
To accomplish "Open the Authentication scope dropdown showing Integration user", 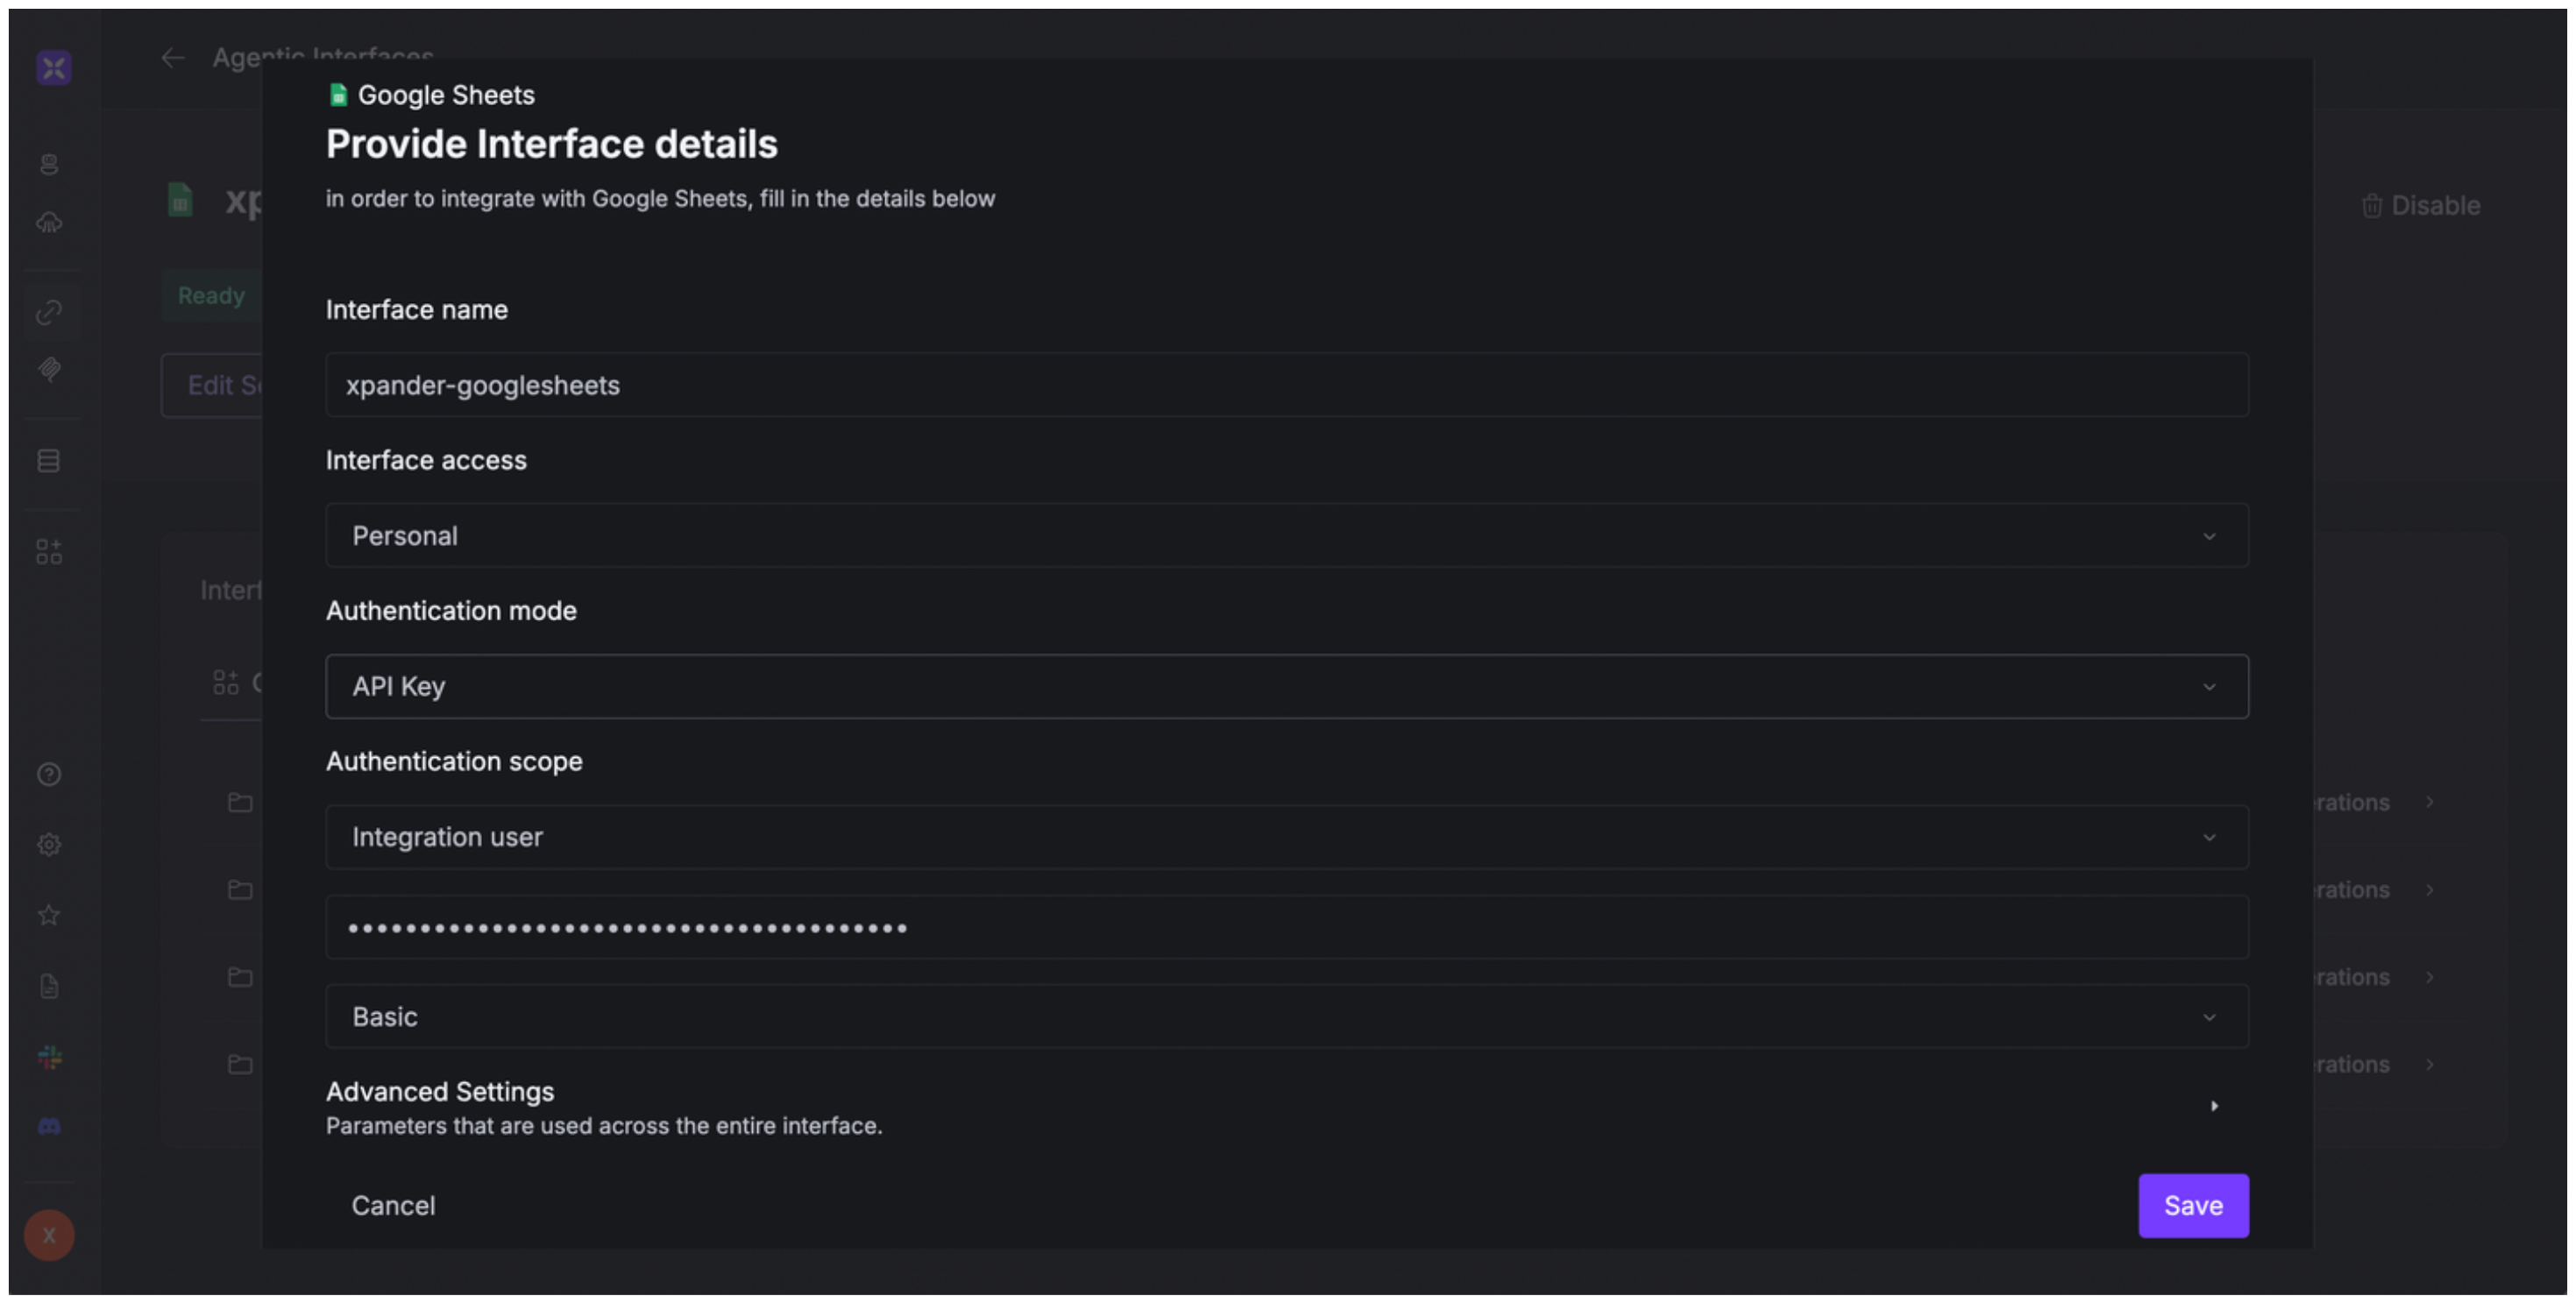I will [x=1286, y=837].
